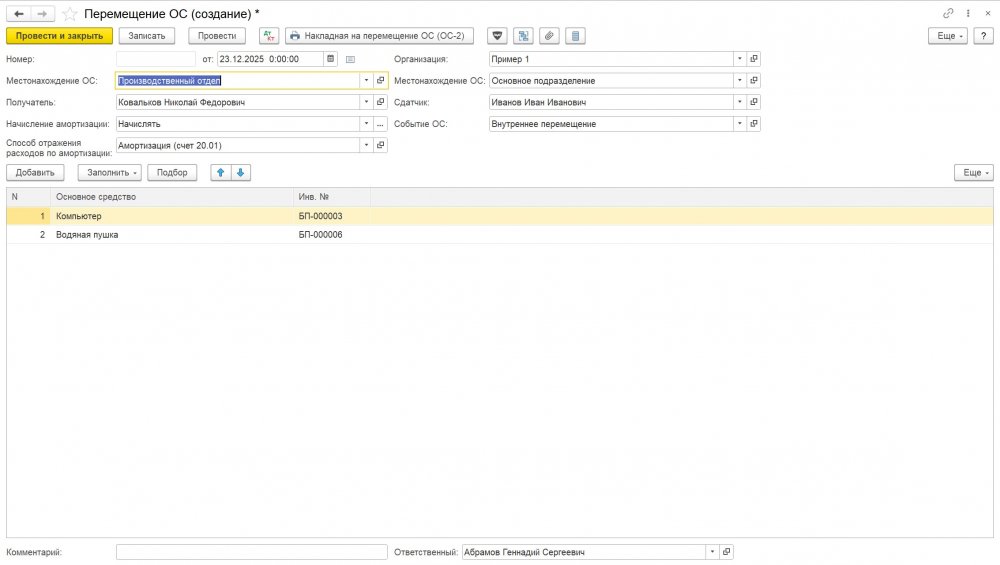This screenshot has height=565, width=1000.
Task: Move the selected row down with the arrow
Action: (x=240, y=172)
